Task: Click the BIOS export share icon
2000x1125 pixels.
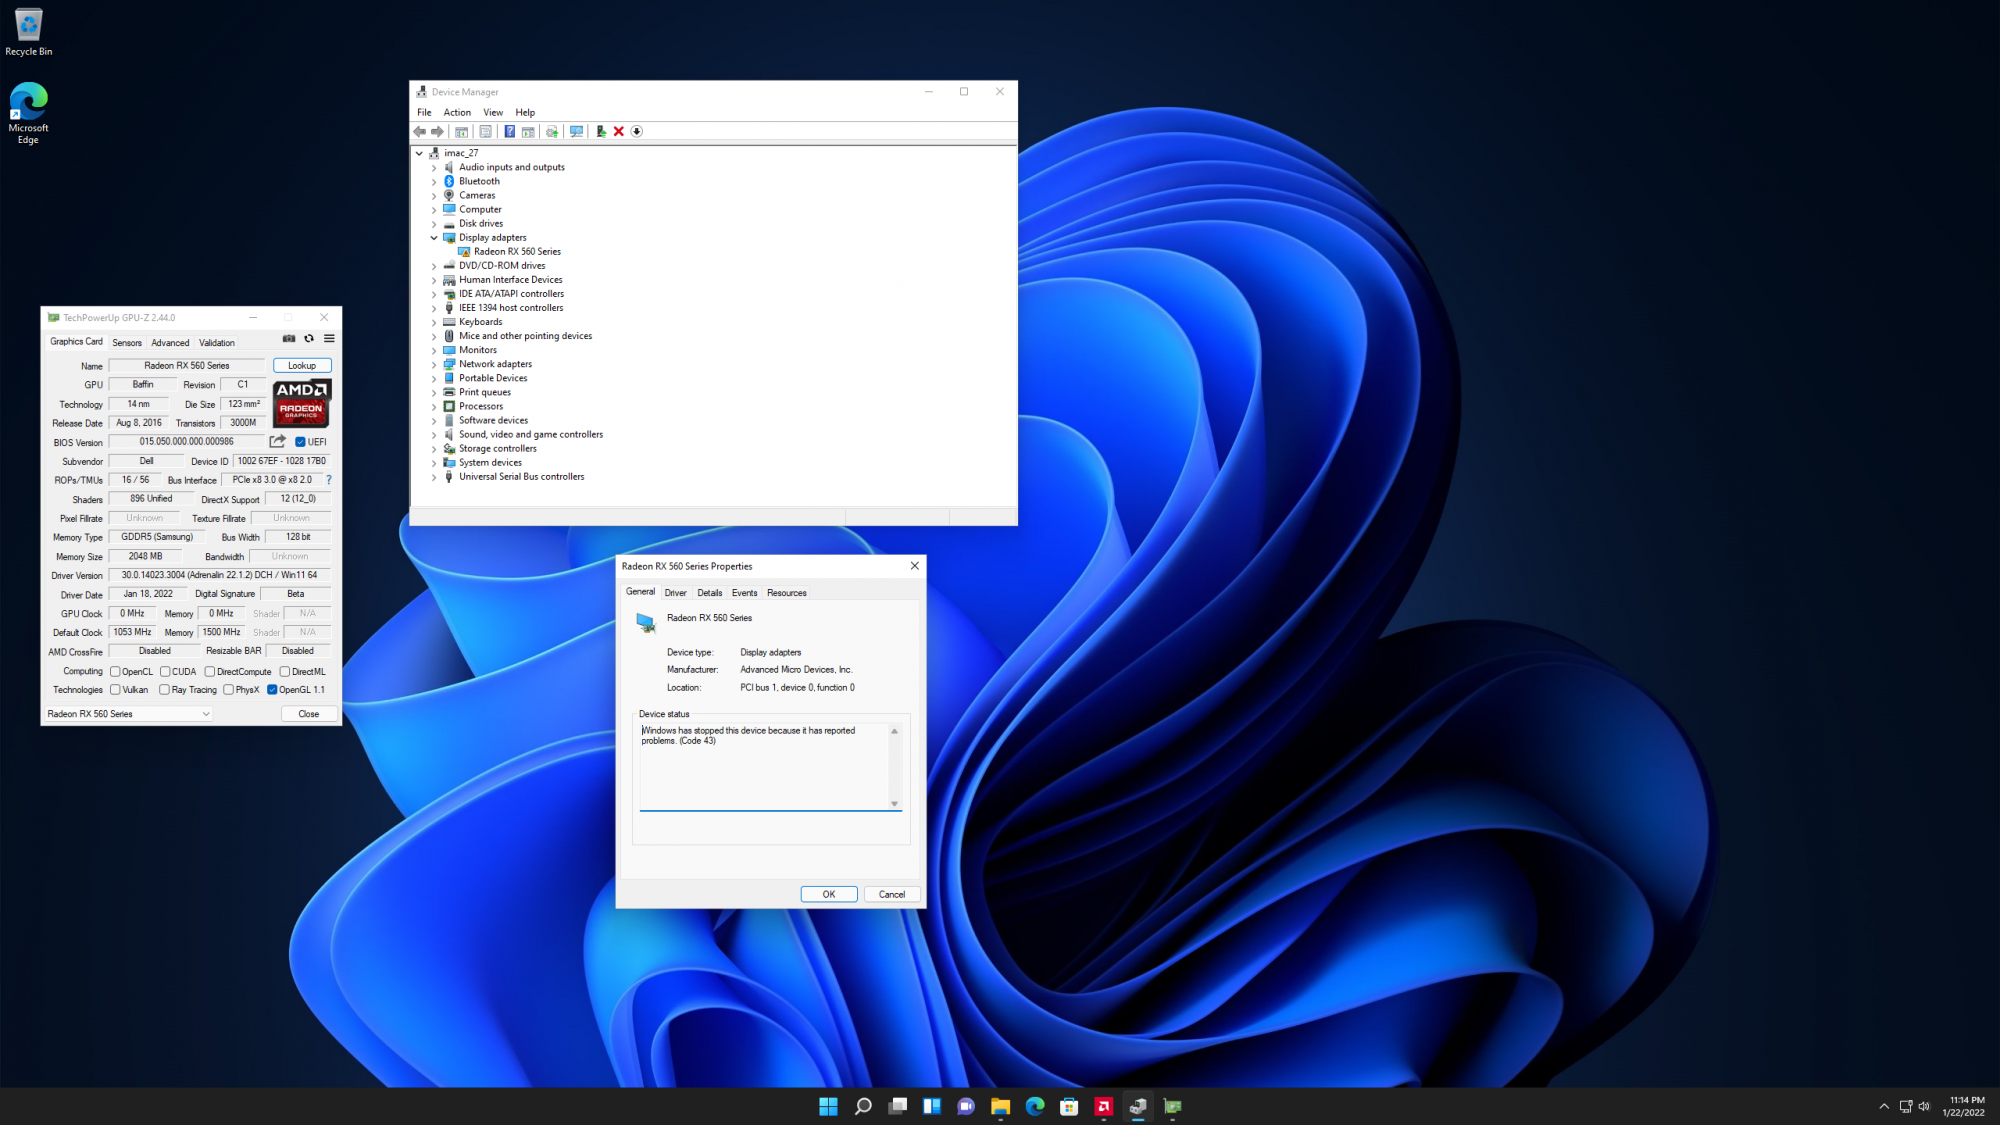Action: [x=278, y=441]
